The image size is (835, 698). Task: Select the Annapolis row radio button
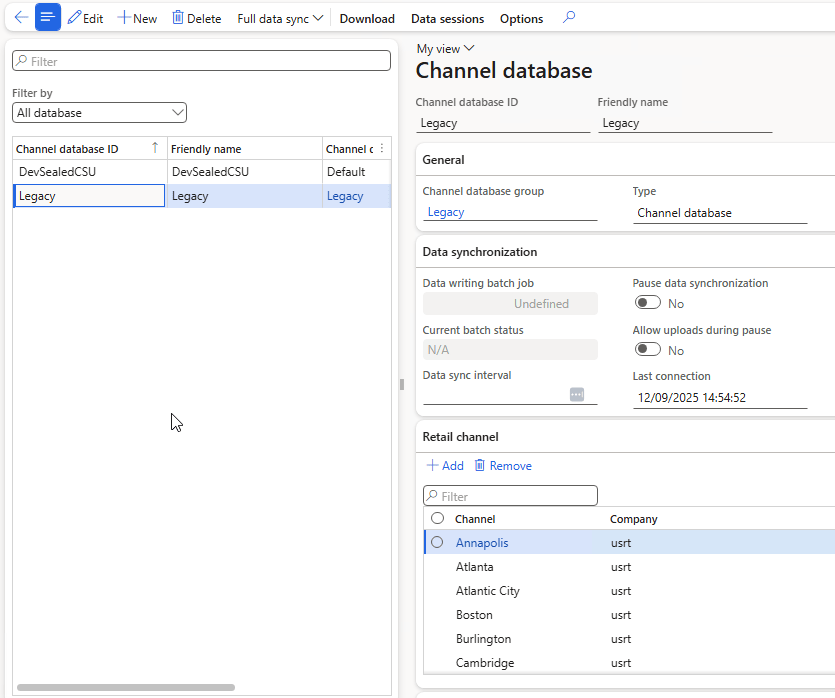[x=437, y=542]
